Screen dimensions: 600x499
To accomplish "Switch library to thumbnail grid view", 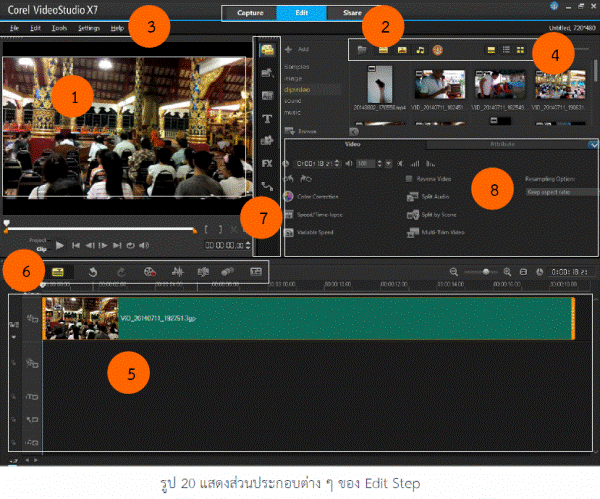I will pos(520,50).
